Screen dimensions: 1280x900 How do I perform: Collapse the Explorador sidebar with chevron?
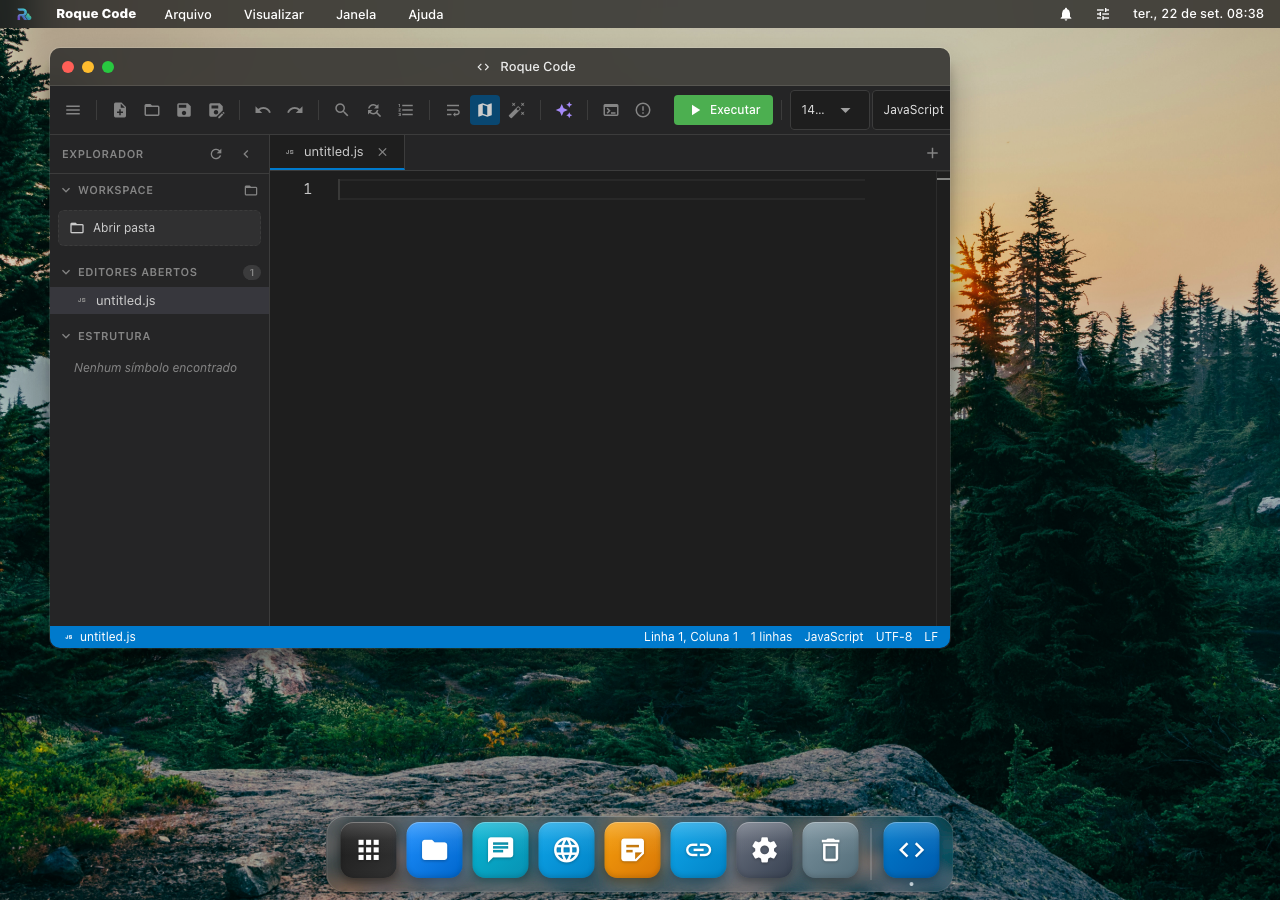[246, 154]
